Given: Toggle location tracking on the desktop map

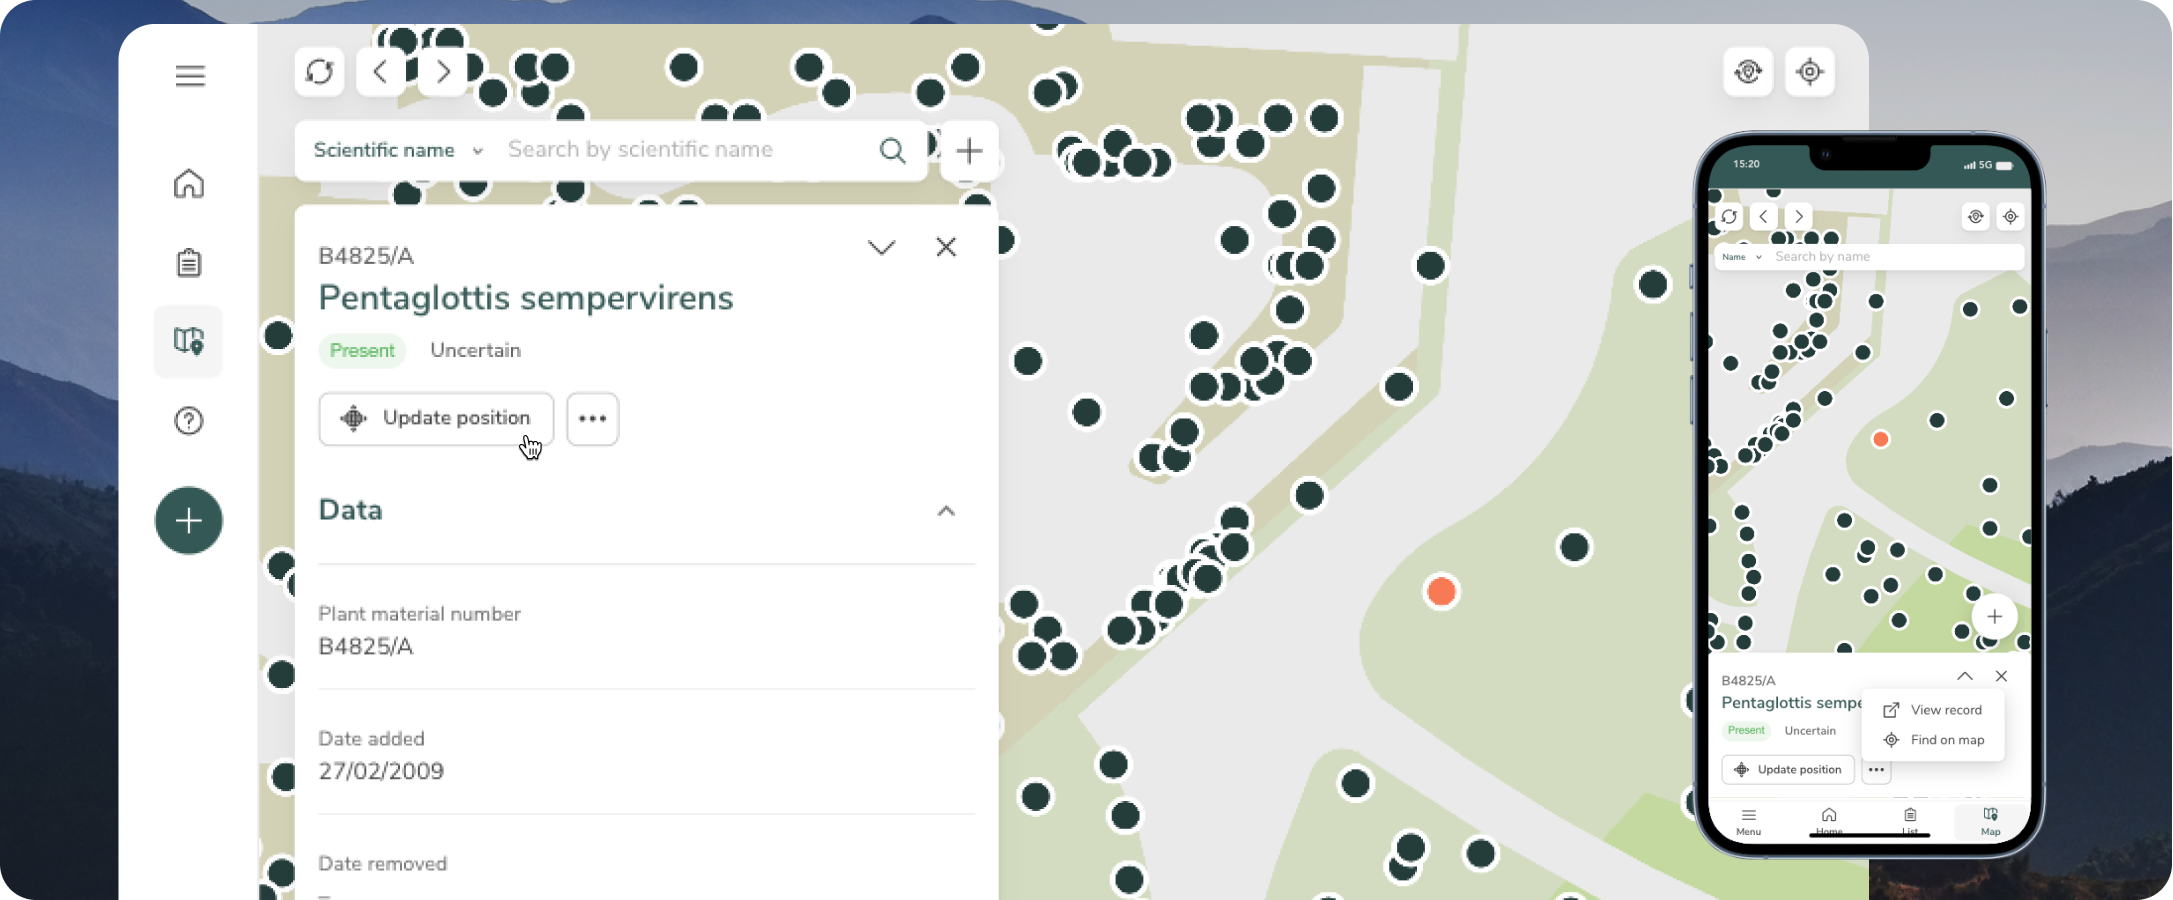Looking at the screenshot, I should pyautogui.click(x=1748, y=72).
